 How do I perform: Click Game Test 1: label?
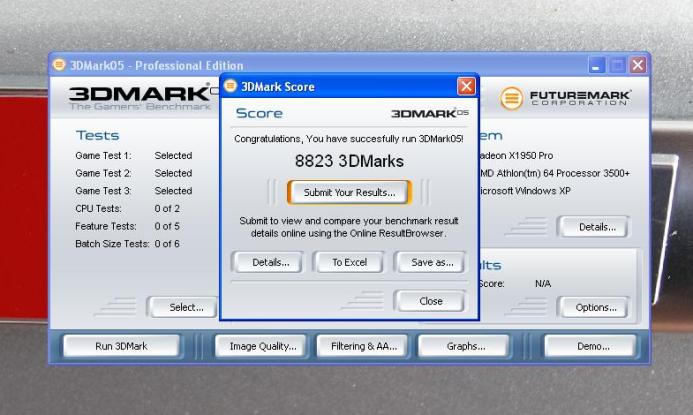[103, 156]
